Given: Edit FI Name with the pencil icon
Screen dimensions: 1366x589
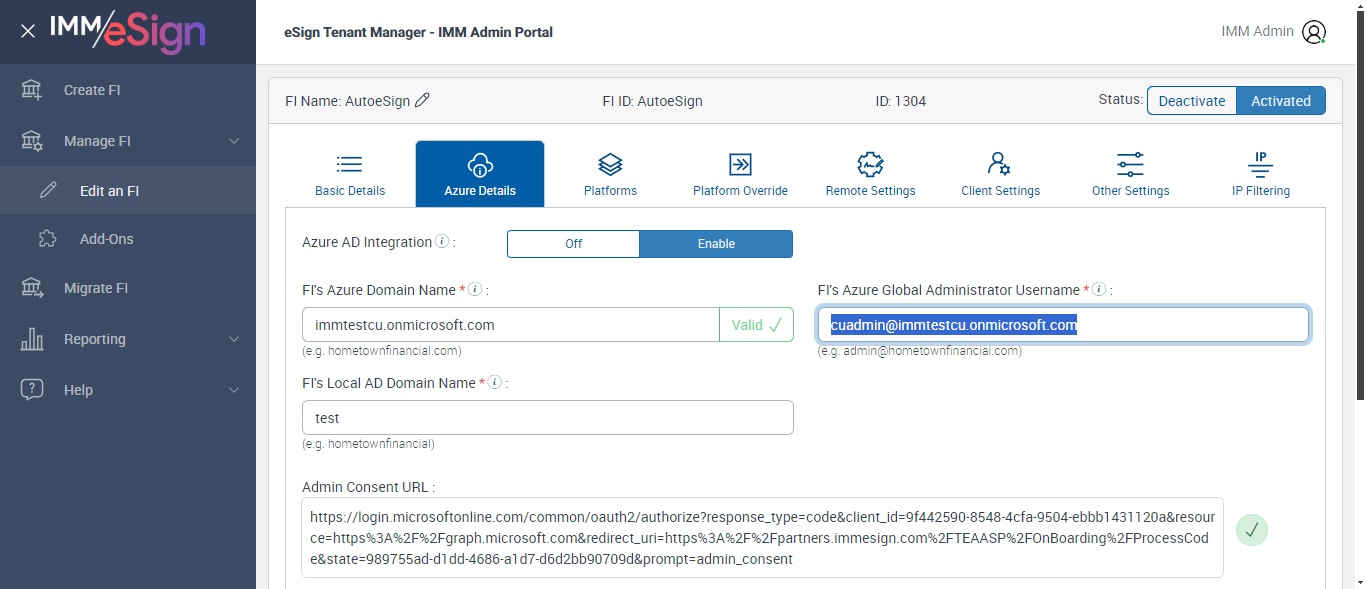Looking at the screenshot, I should click(422, 100).
